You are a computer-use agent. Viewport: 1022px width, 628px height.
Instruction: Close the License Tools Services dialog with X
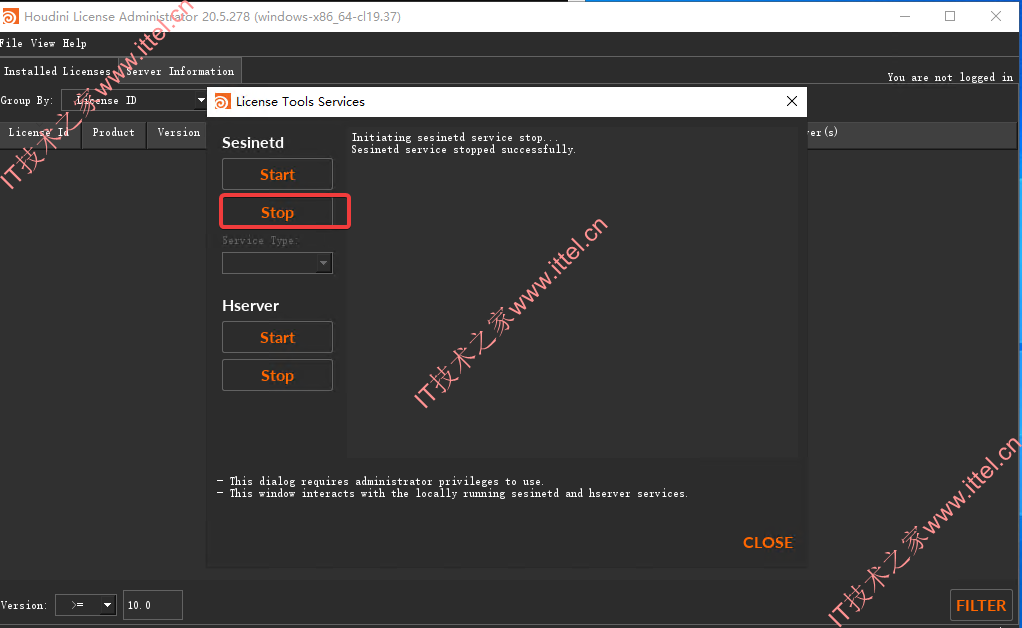tap(791, 101)
